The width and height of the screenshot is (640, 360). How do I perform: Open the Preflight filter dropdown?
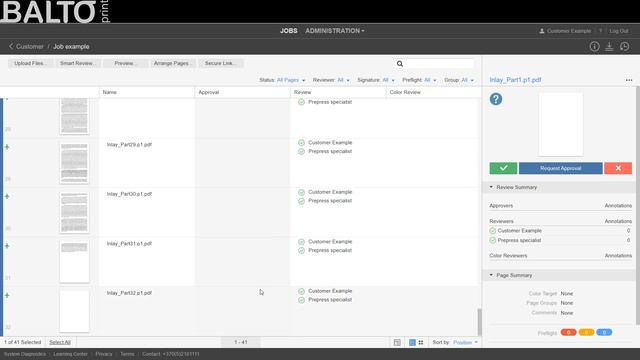[x=430, y=80]
